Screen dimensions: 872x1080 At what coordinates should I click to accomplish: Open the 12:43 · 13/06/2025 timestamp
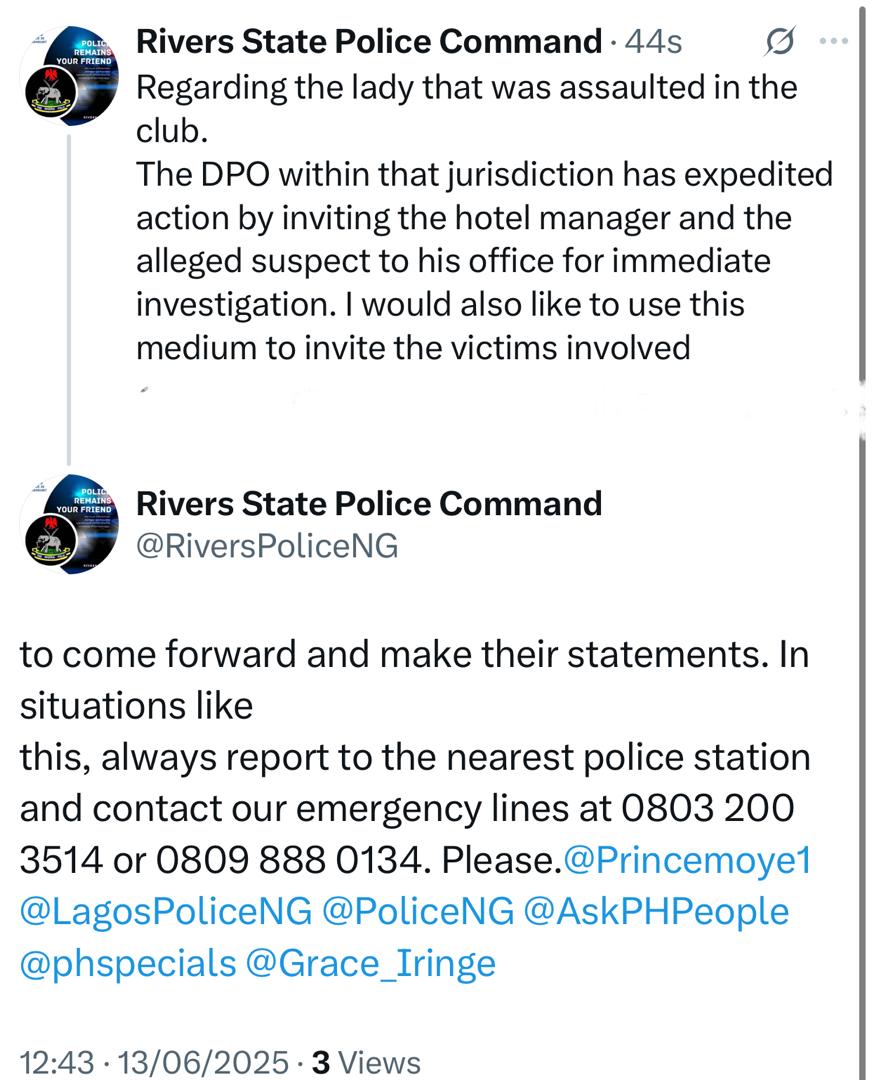click(154, 1061)
